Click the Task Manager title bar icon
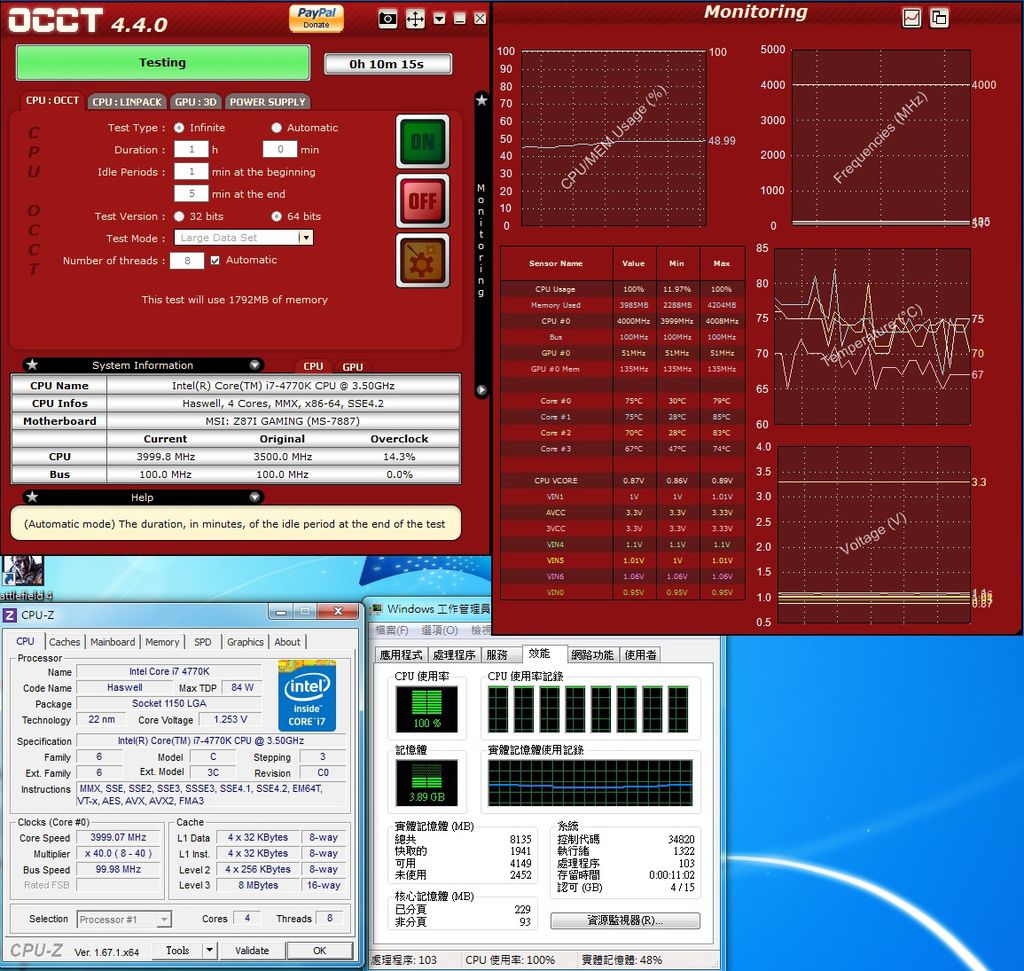Viewport: 1024px width, 971px height. click(x=376, y=610)
